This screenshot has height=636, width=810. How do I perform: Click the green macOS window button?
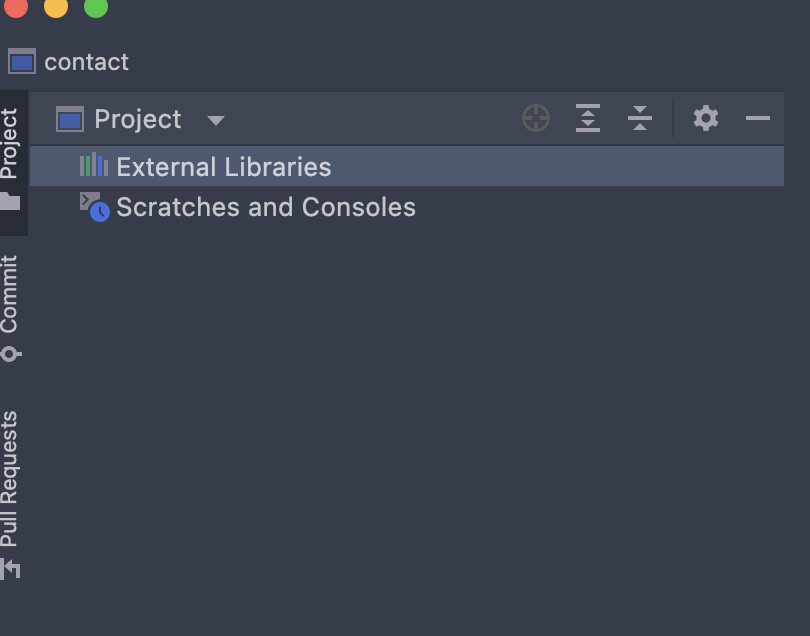[x=96, y=6]
